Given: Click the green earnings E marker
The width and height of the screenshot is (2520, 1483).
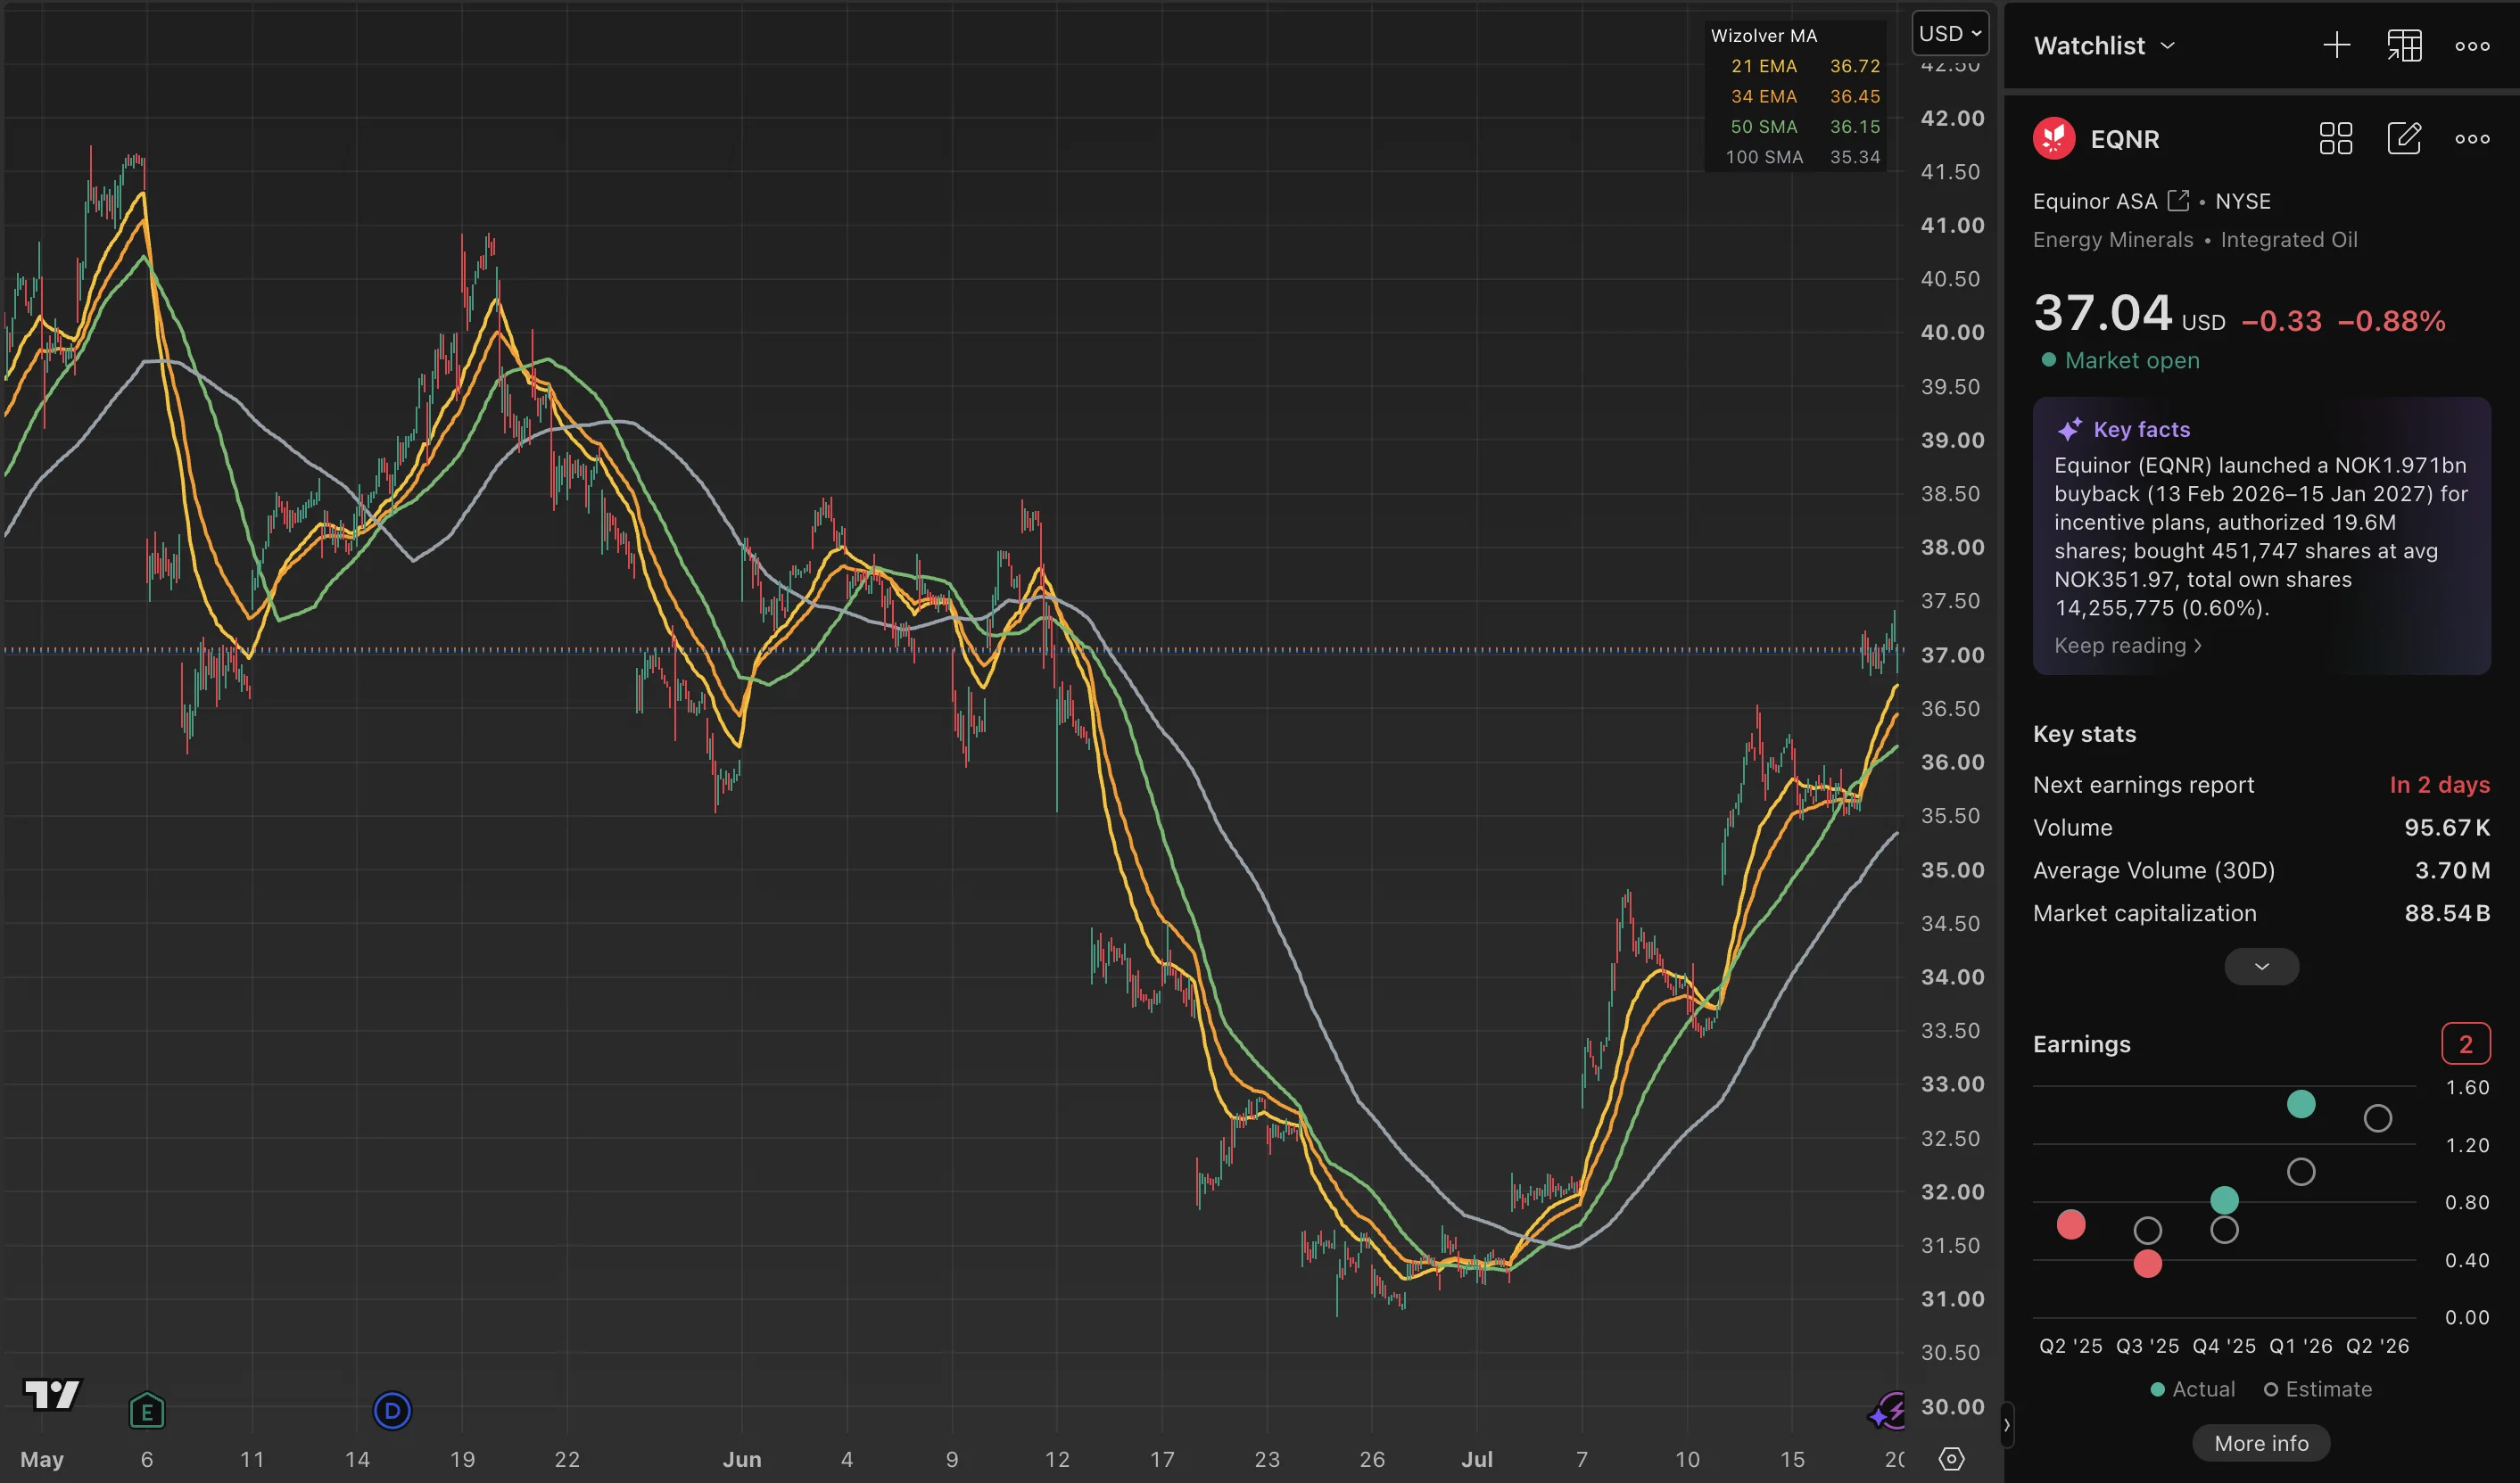Looking at the screenshot, I should click(147, 1411).
